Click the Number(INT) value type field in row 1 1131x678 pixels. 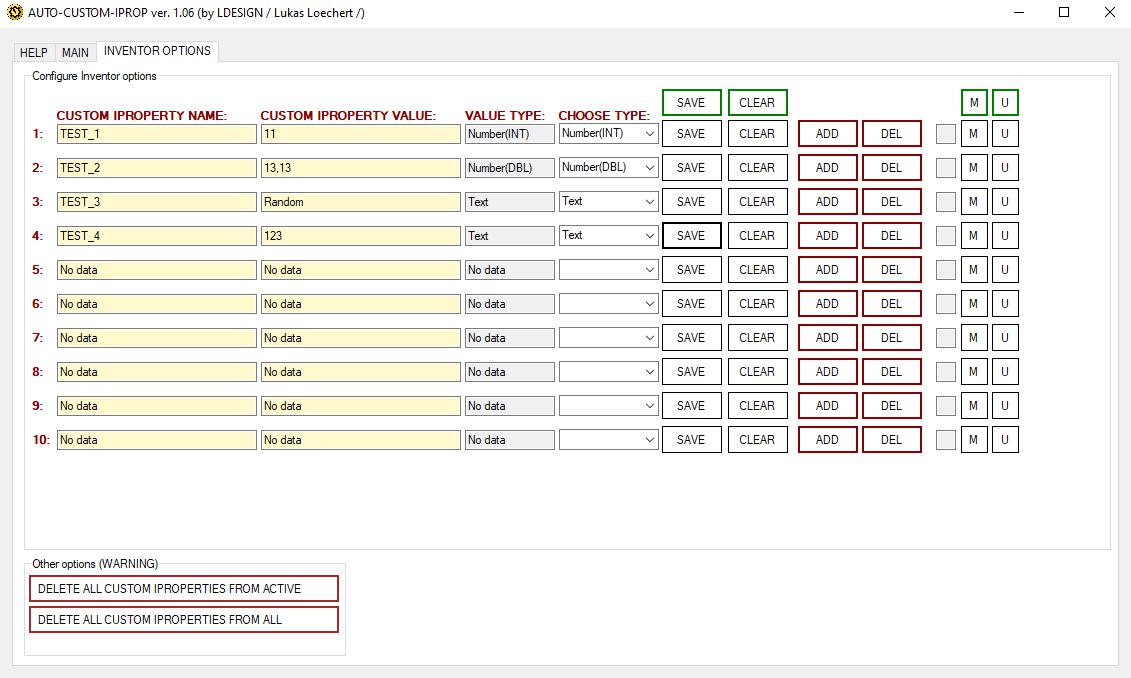click(510, 134)
